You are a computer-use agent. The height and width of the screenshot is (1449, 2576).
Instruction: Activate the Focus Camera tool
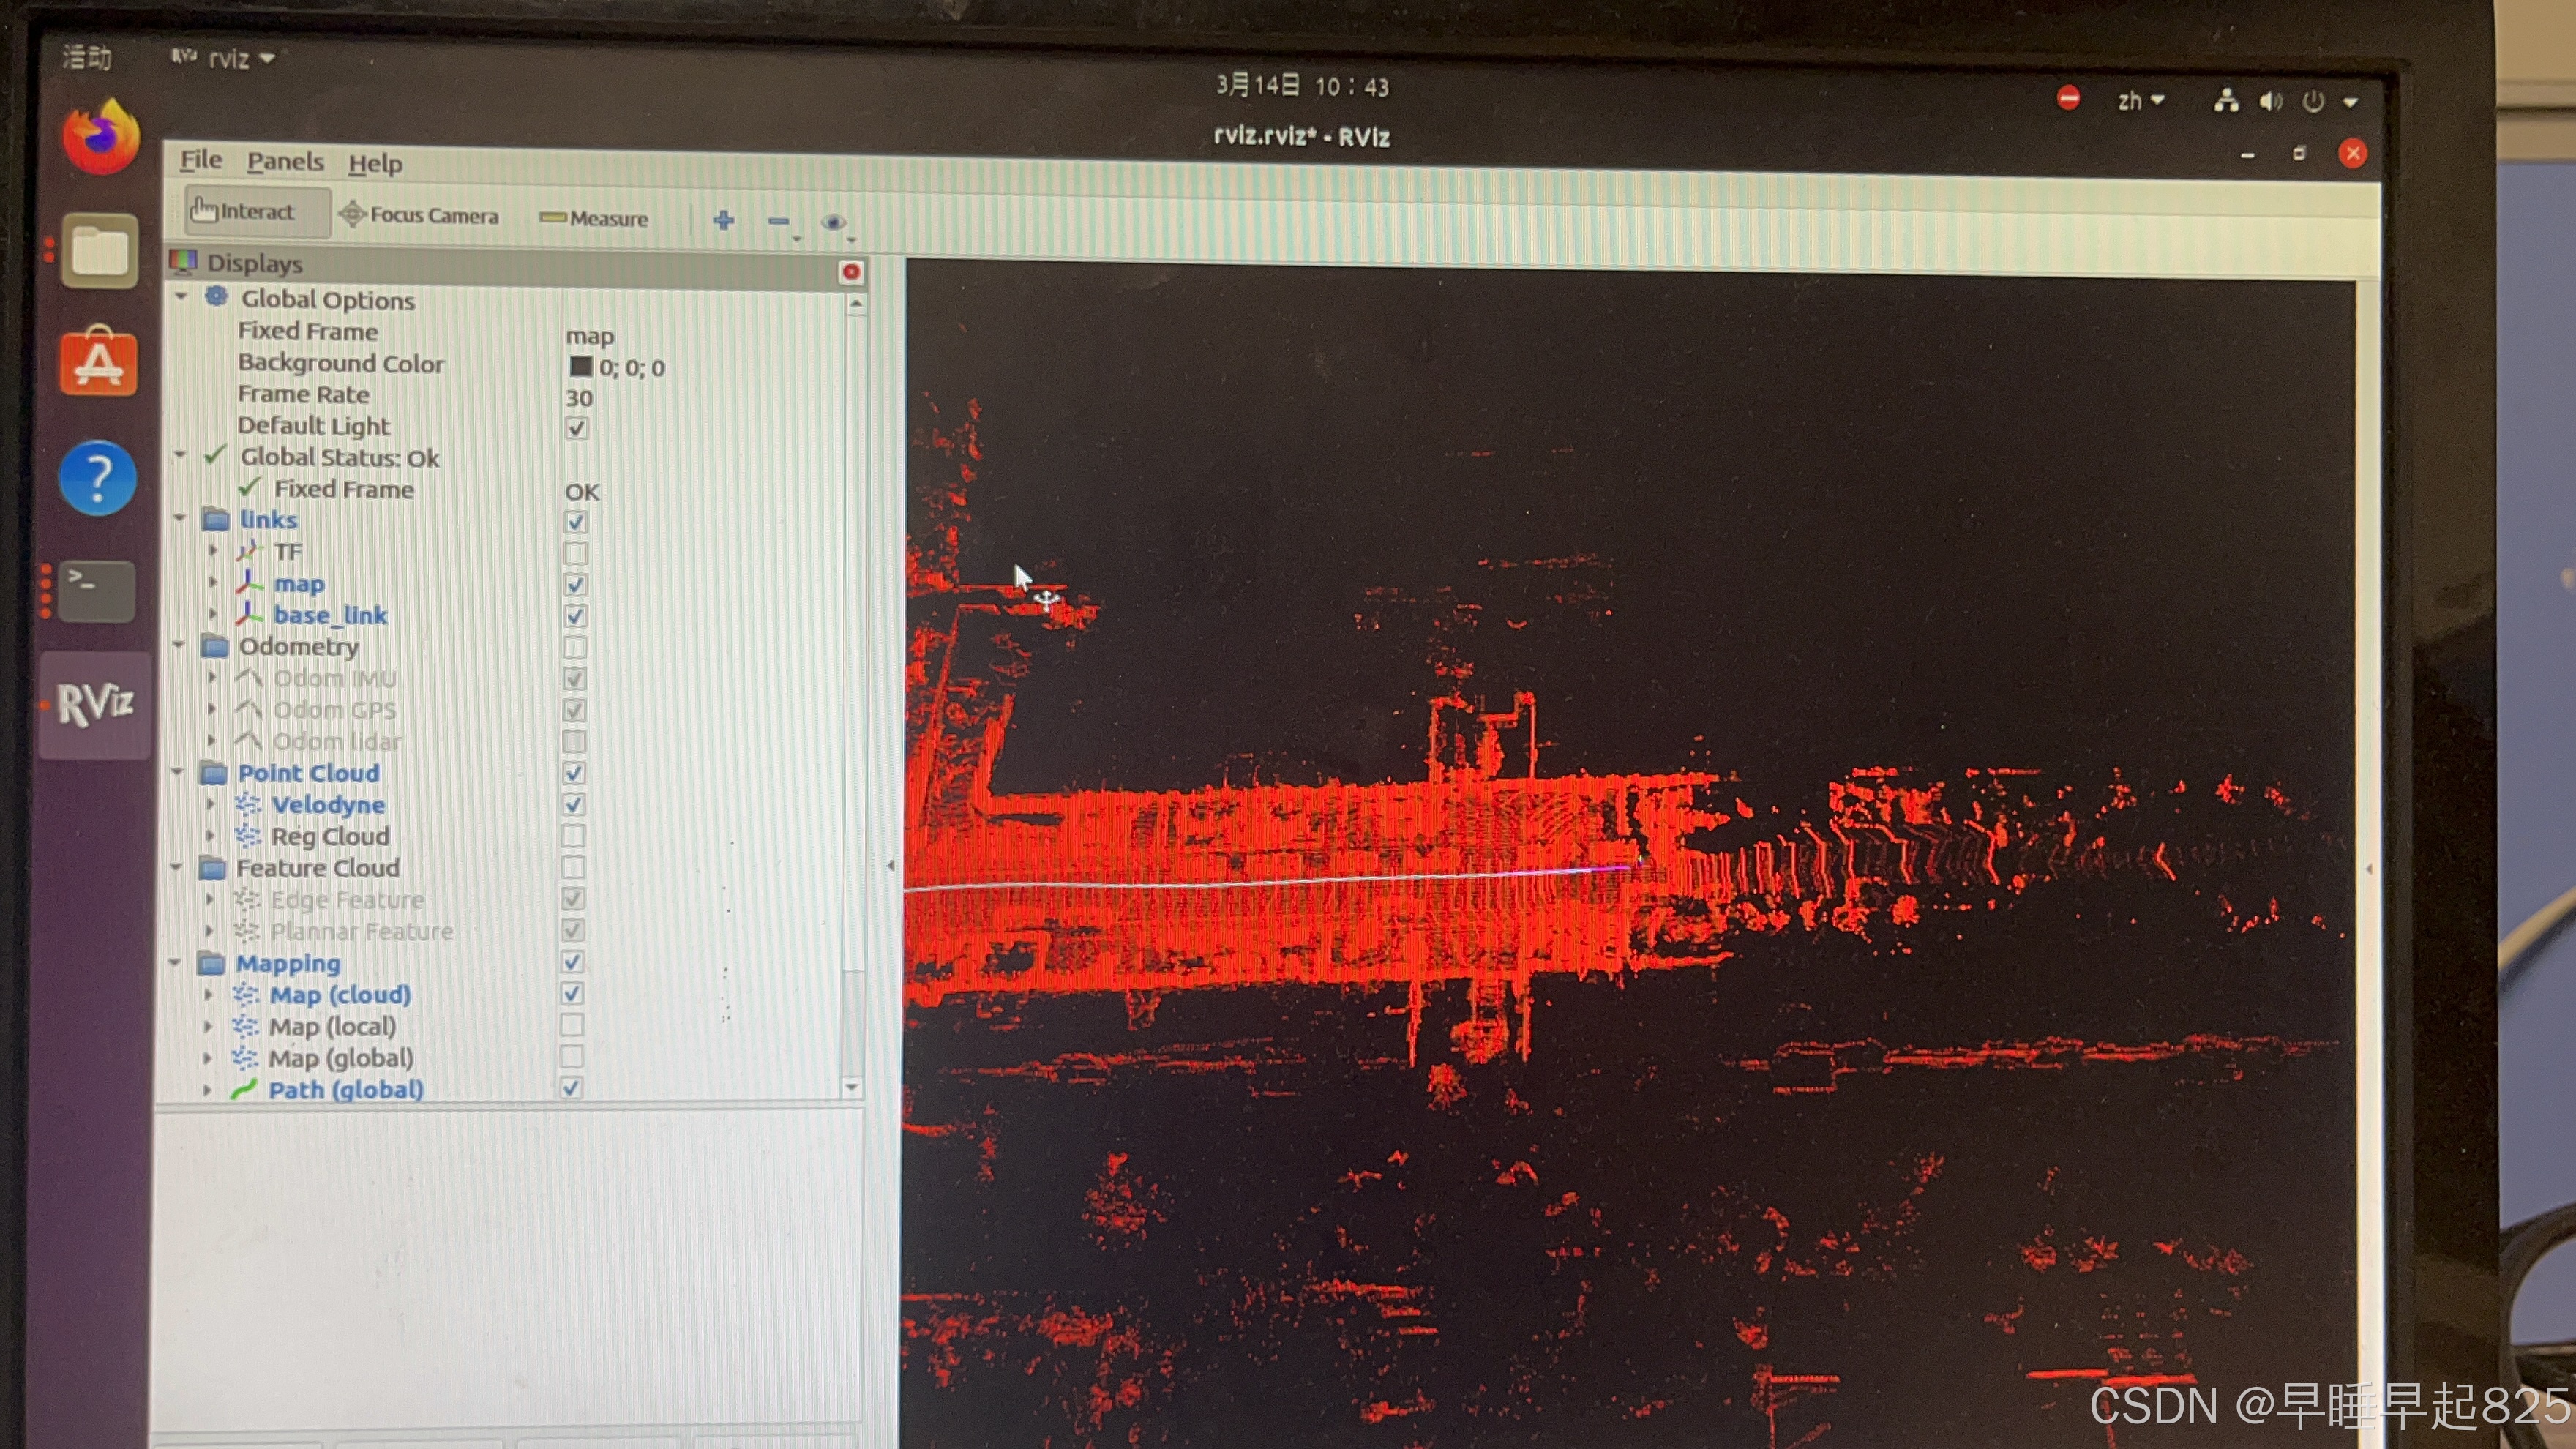(419, 215)
